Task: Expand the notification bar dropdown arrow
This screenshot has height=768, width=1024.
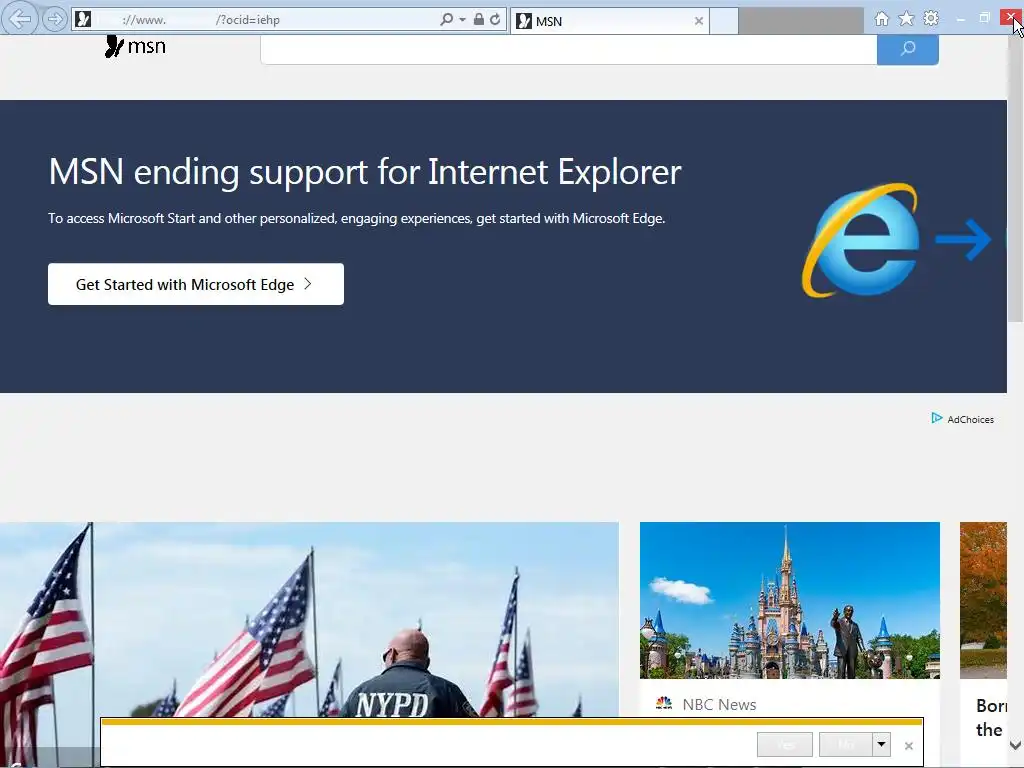Action: click(882, 744)
